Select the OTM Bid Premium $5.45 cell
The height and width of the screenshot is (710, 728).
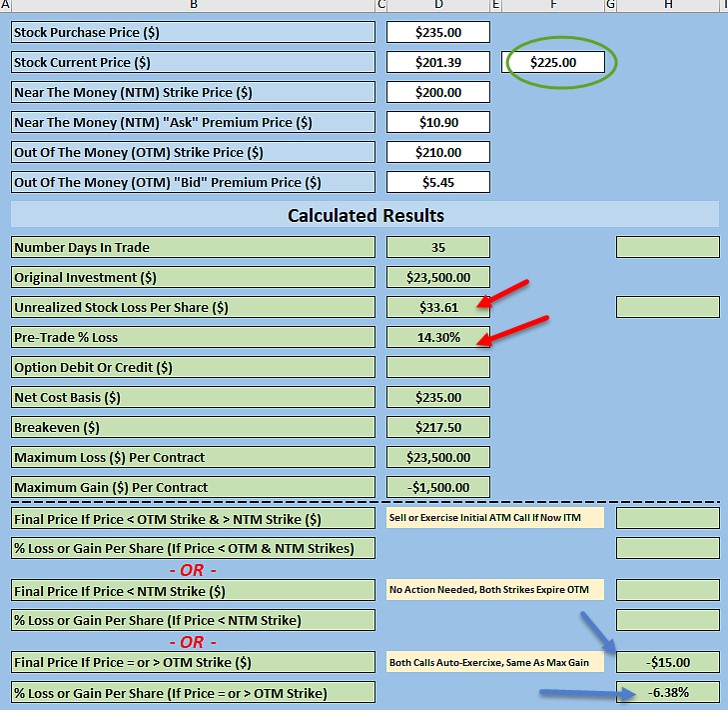click(x=438, y=182)
